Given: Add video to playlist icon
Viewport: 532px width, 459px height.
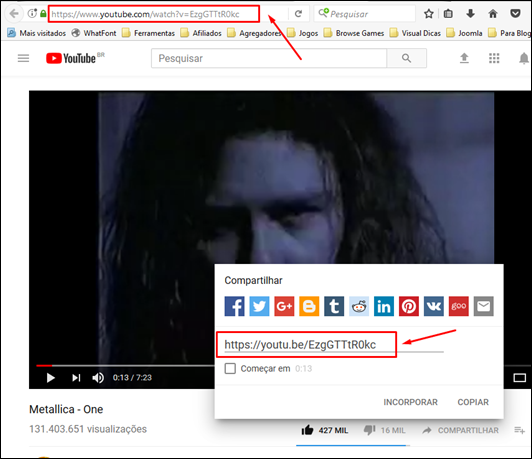Looking at the screenshot, I should click(519, 430).
